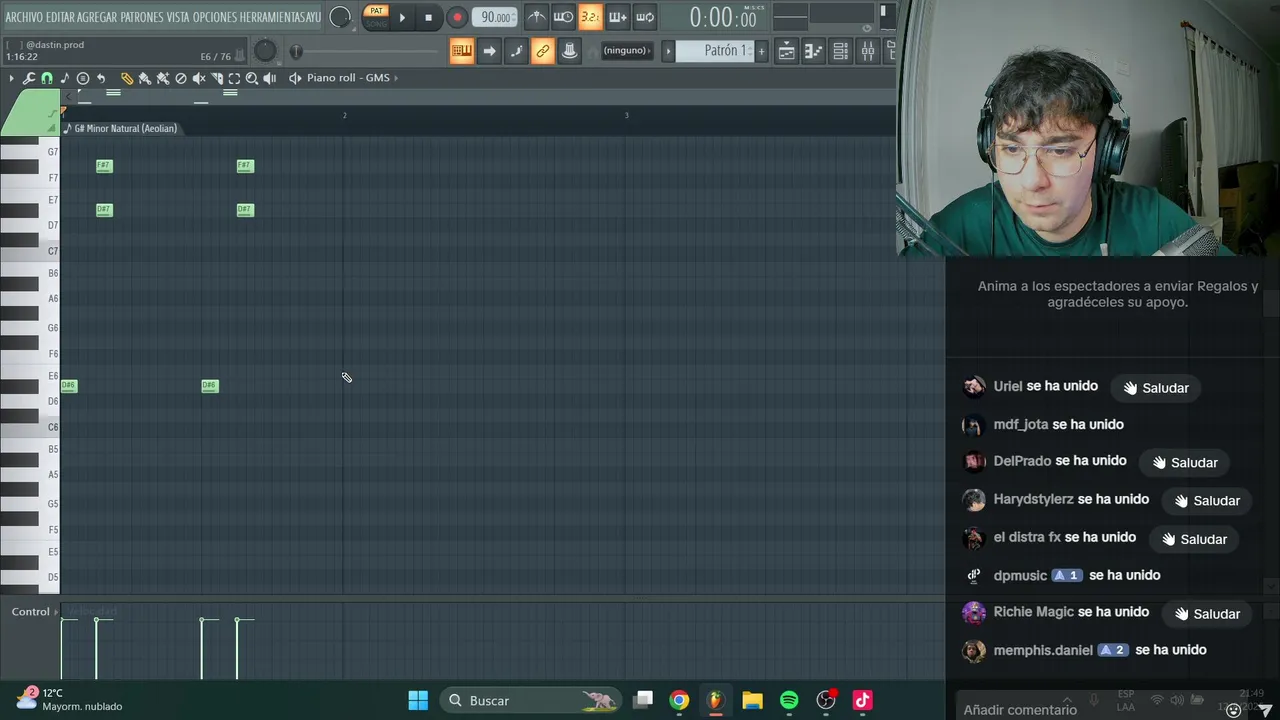Select the Mute tool

coord(199,78)
